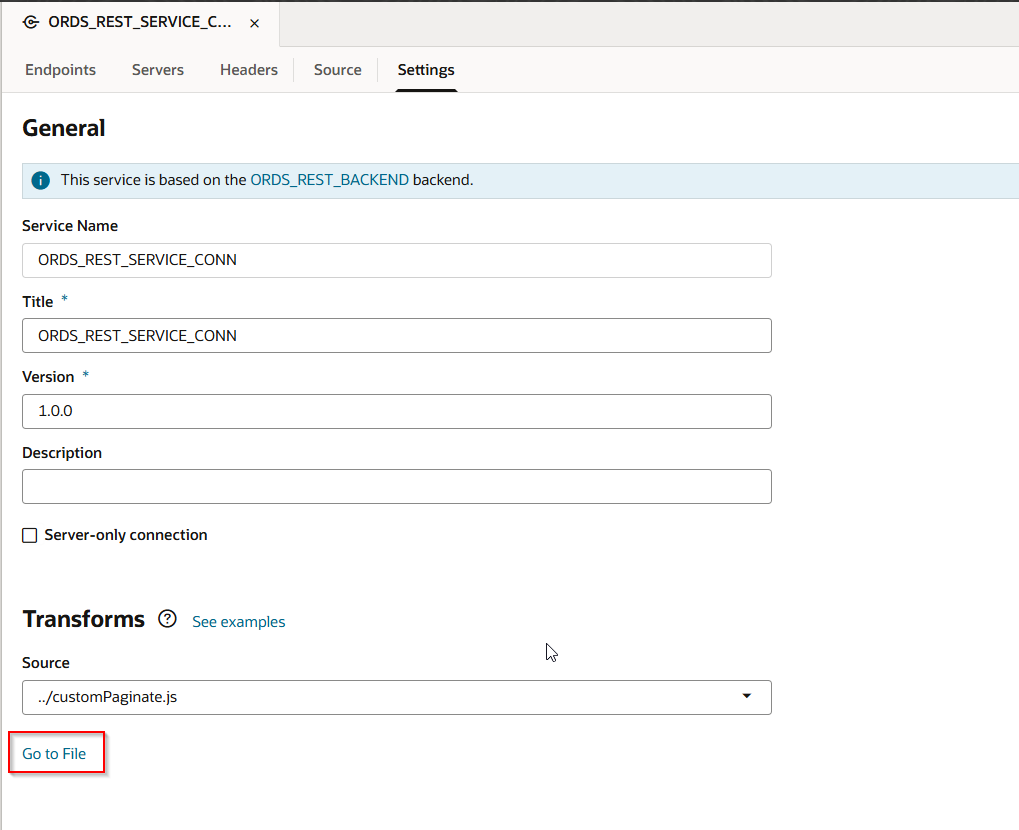Image resolution: width=1019 pixels, height=830 pixels.
Task: Enable the Server-only connection checkbox
Action: (x=30, y=536)
